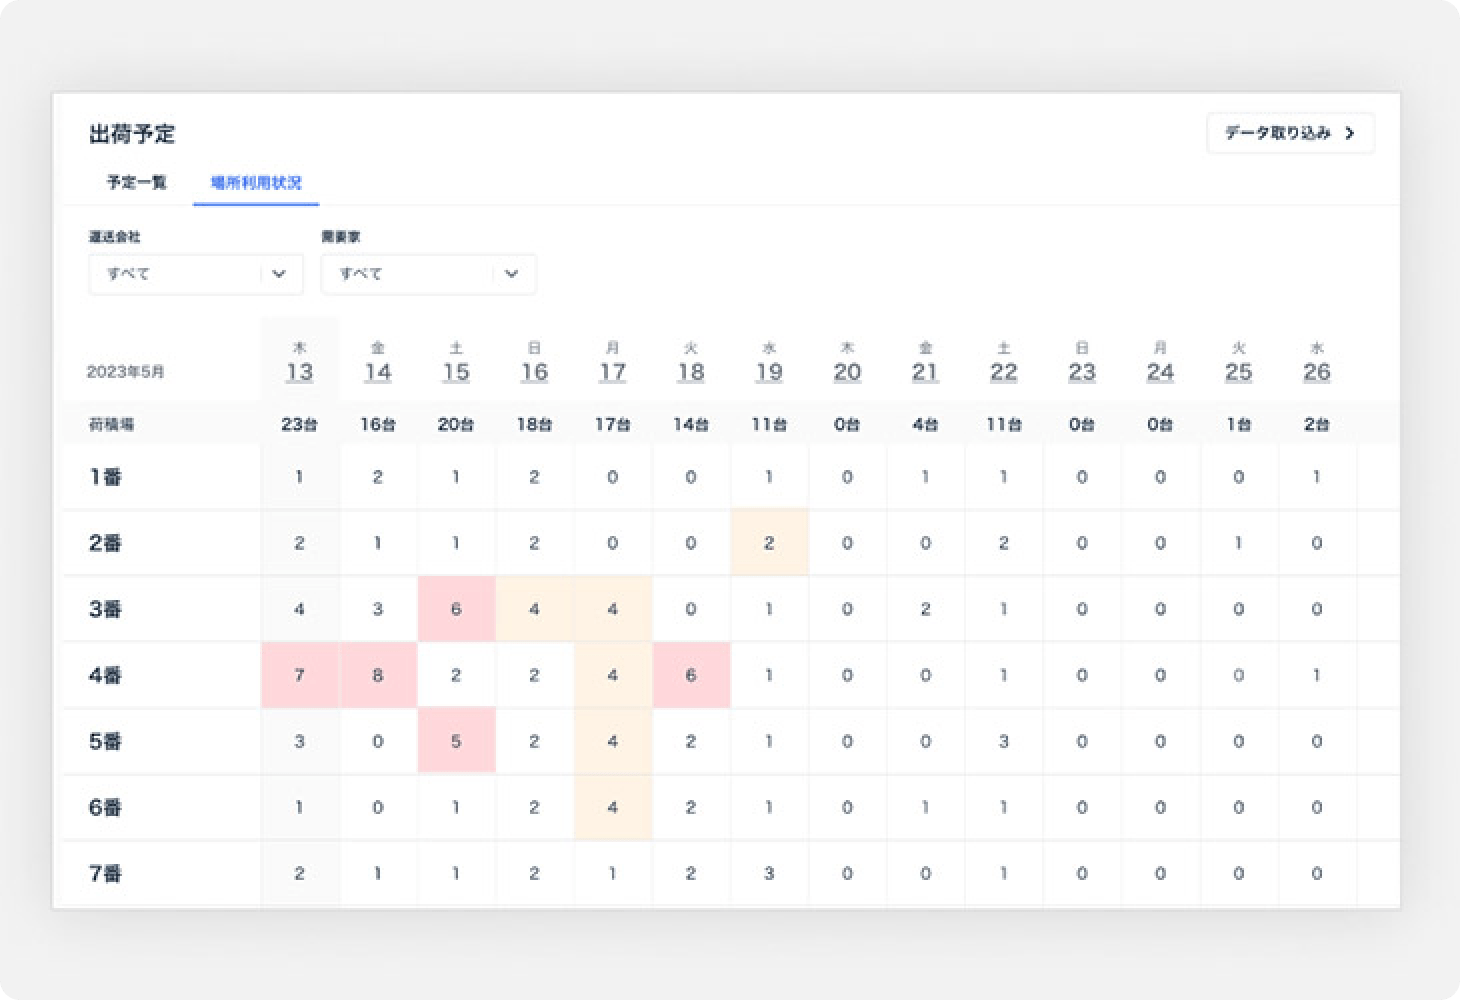Select the orange cell in the 2番 row
The width and height of the screenshot is (1460, 1000).
pos(769,543)
